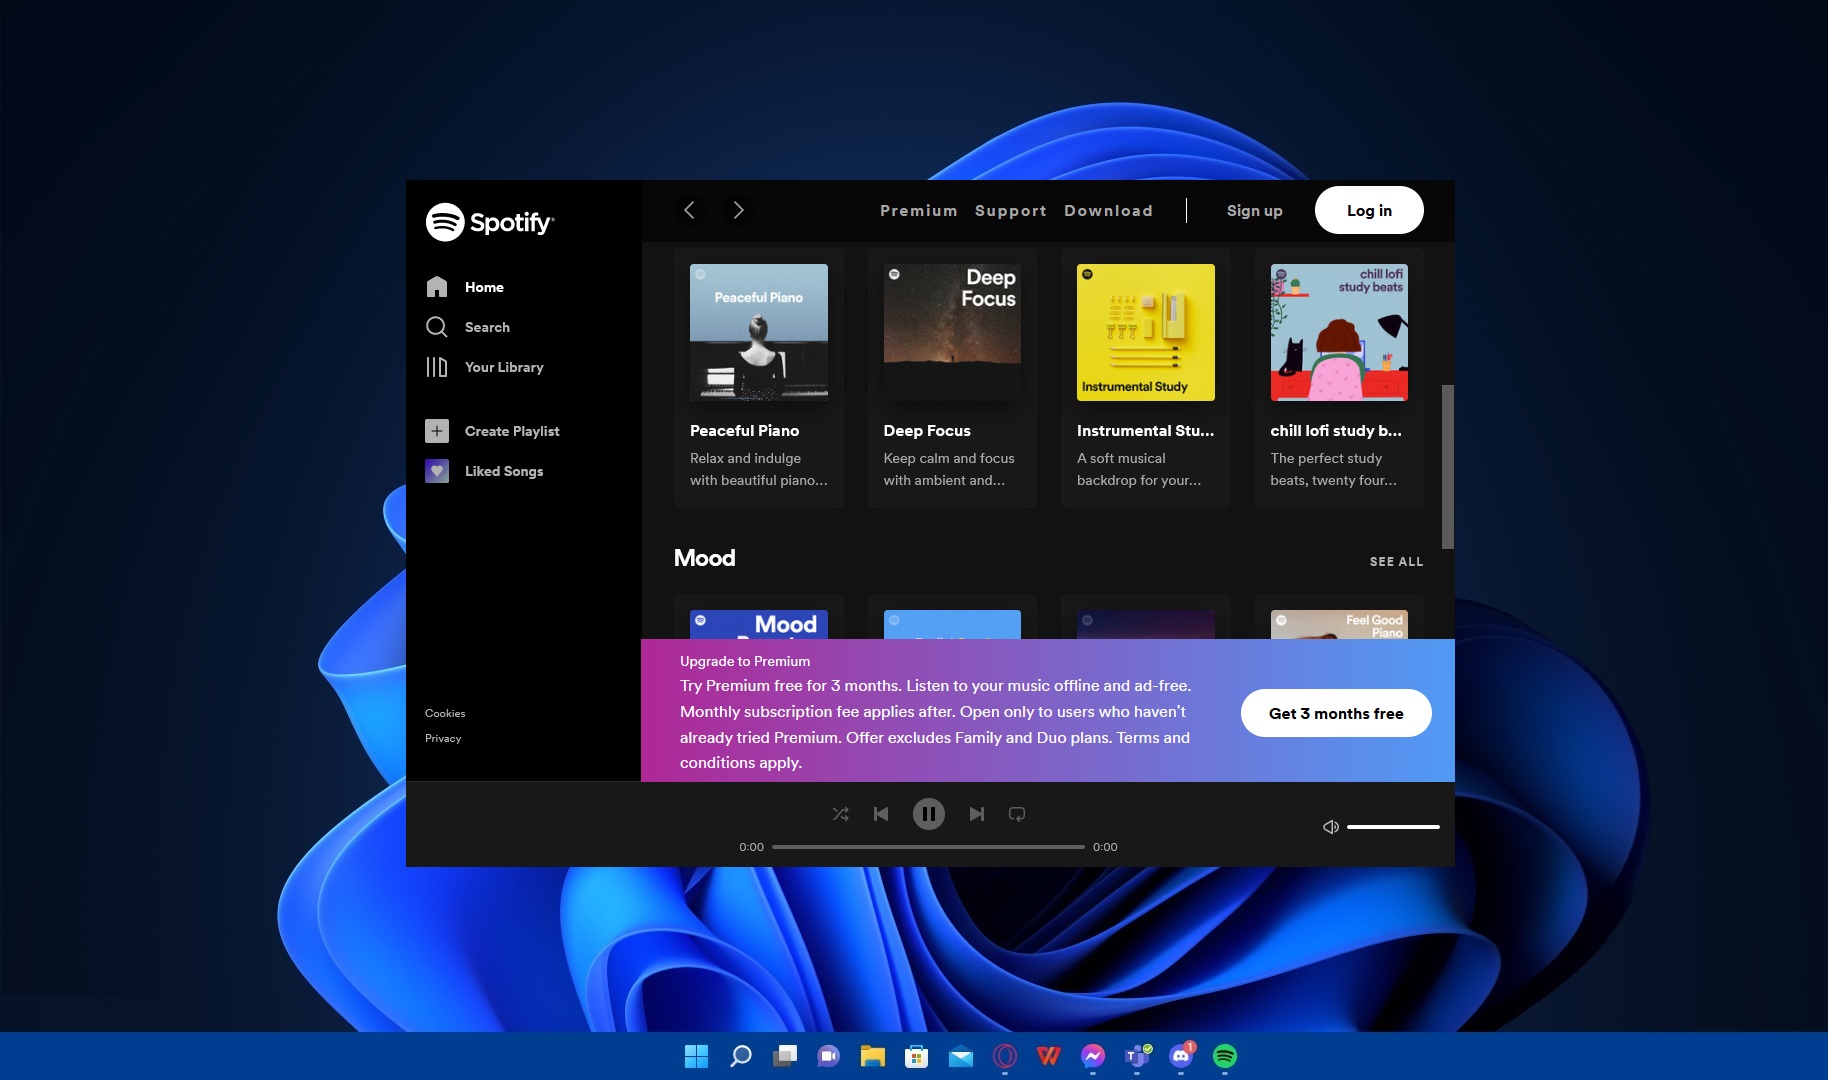
Task: Click the Spotify logo
Action: pyautogui.click(x=490, y=222)
